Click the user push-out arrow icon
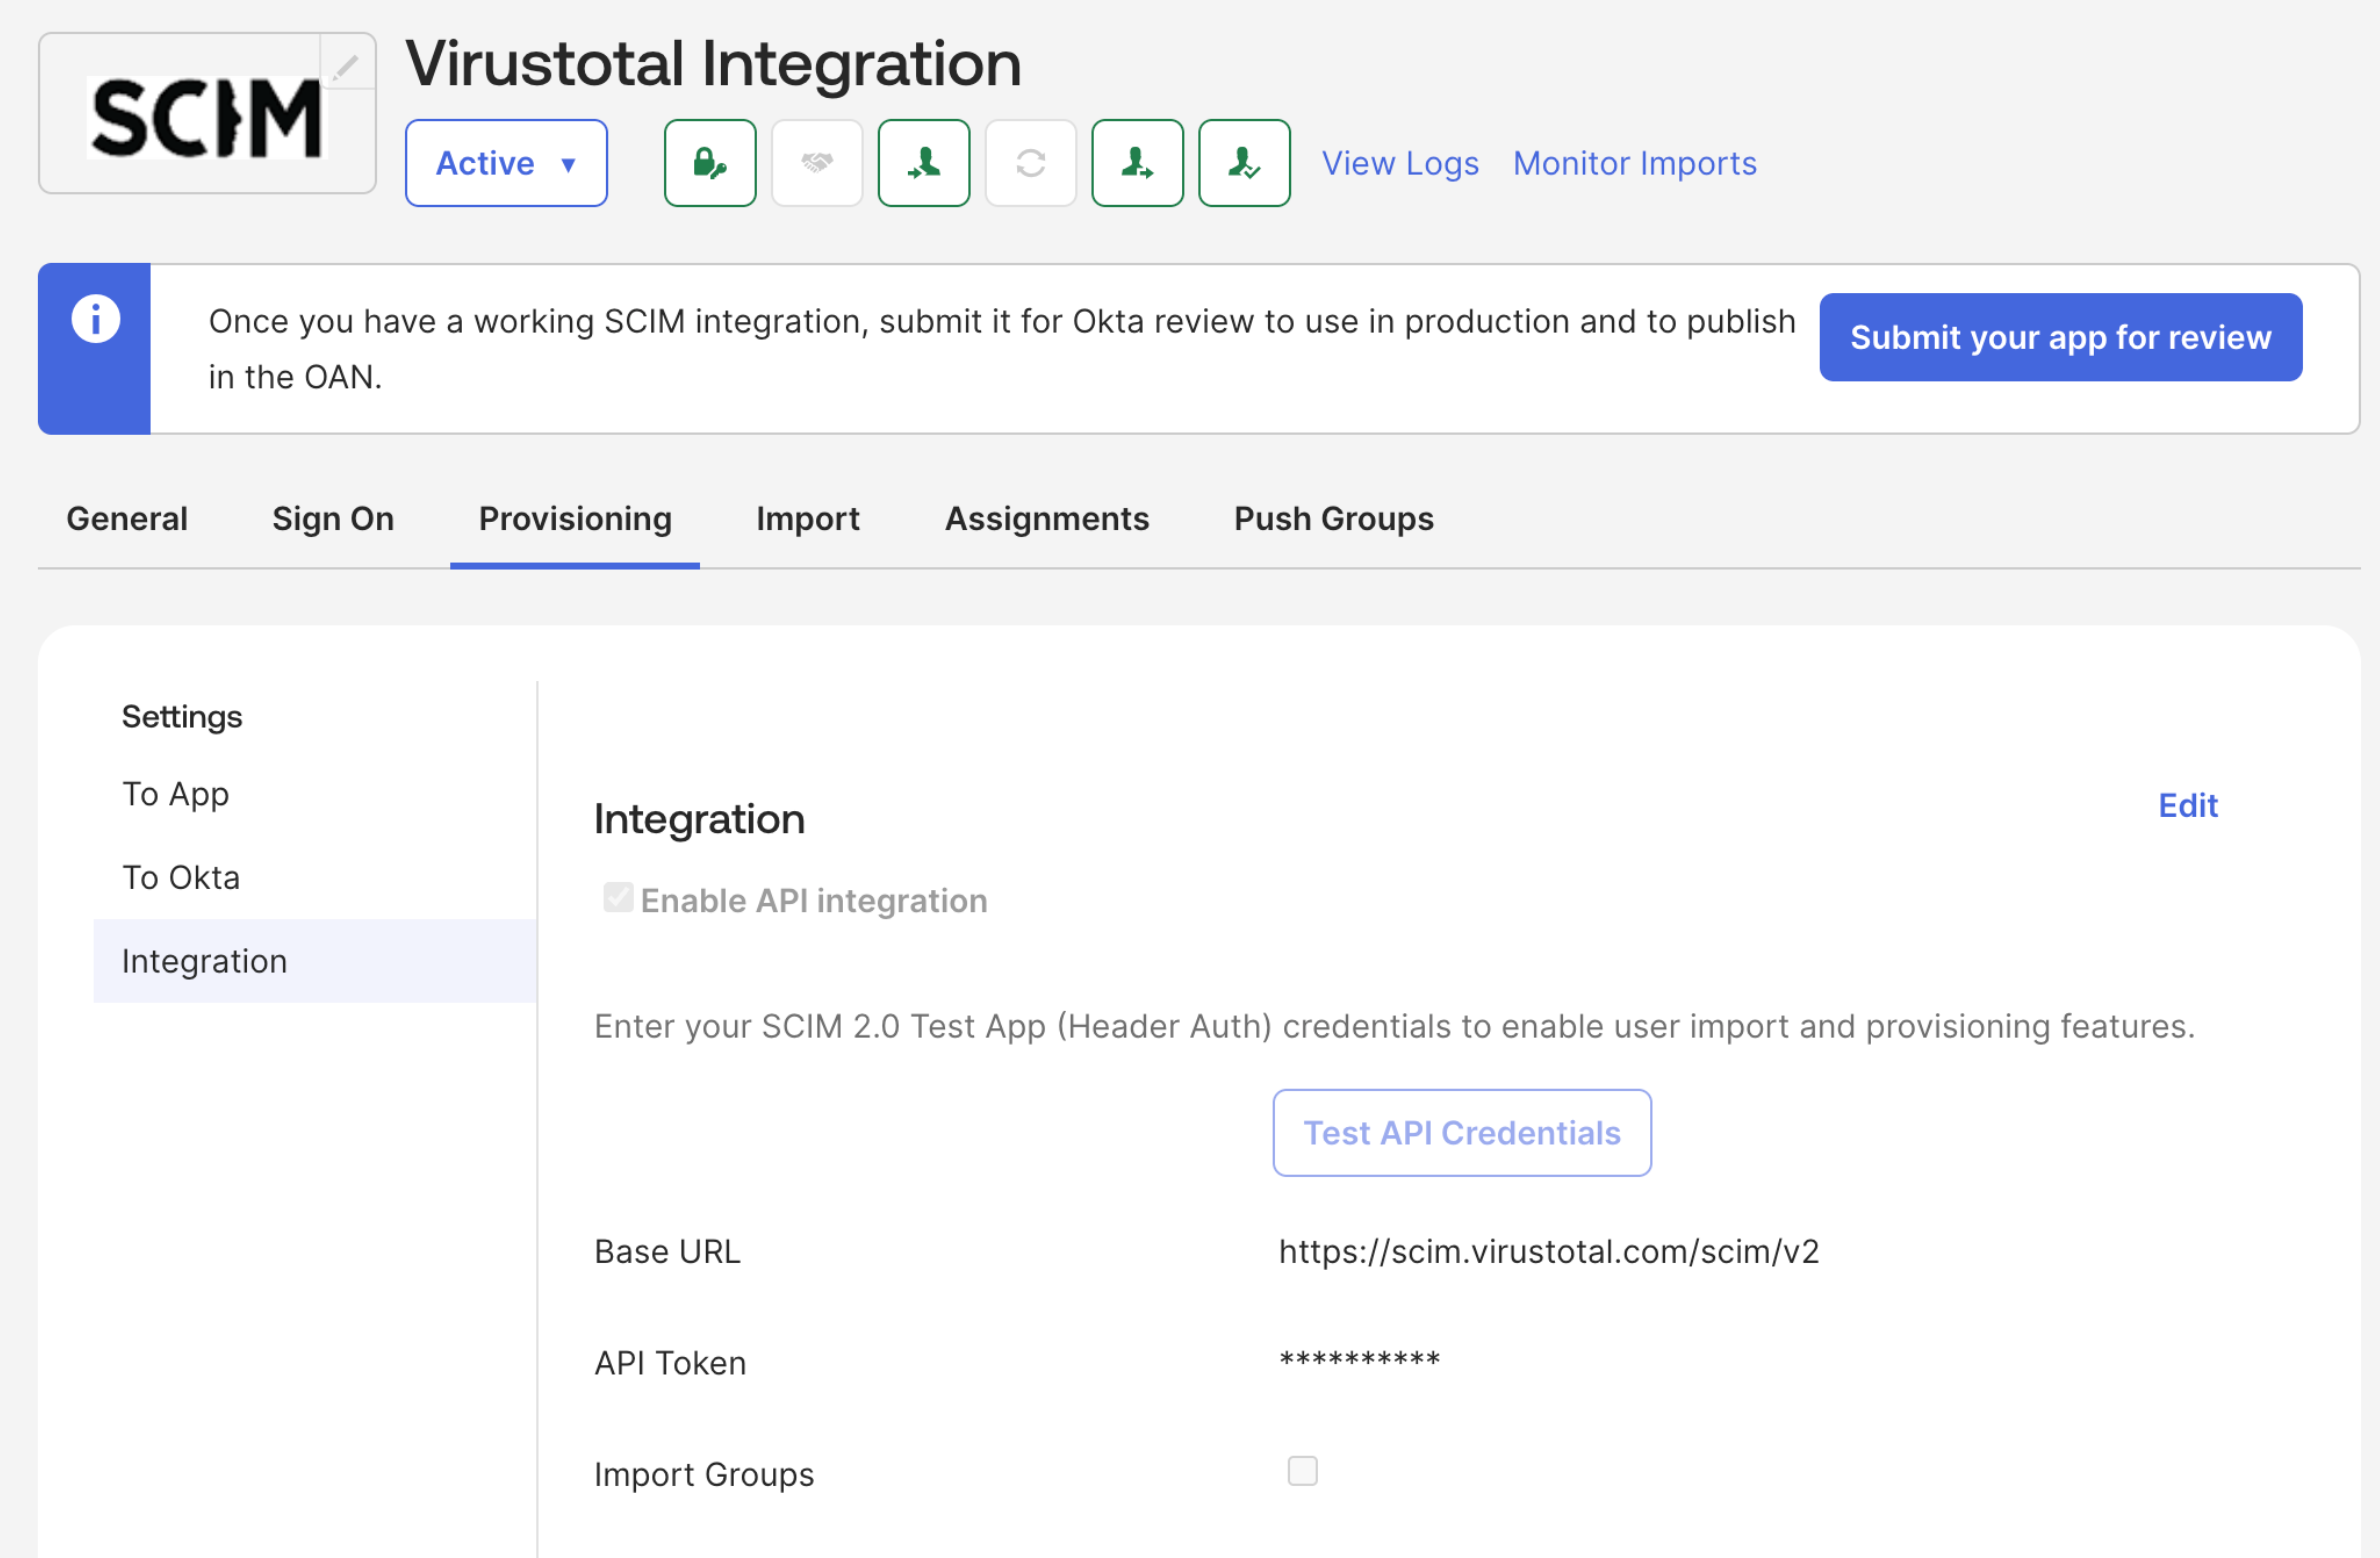The image size is (2380, 1558). [x=1137, y=163]
